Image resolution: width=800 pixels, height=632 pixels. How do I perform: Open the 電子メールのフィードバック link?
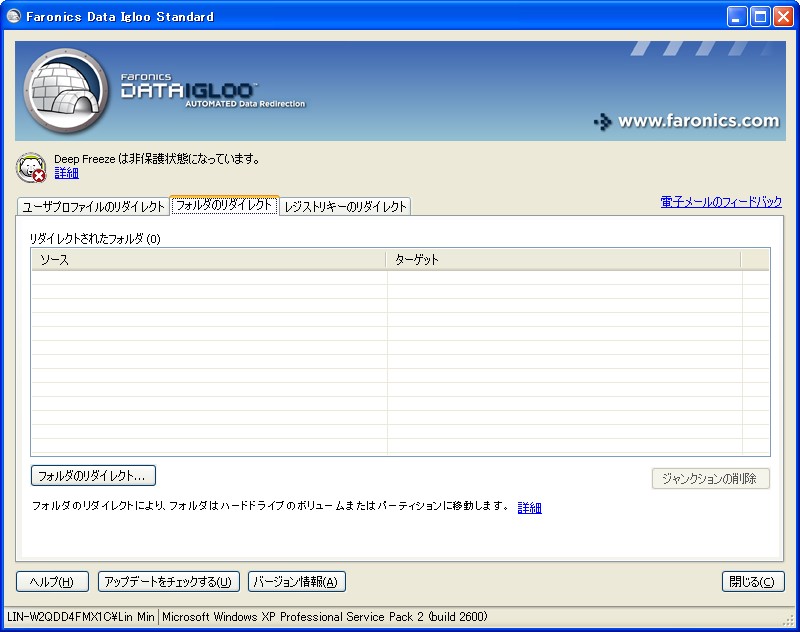(721, 202)
